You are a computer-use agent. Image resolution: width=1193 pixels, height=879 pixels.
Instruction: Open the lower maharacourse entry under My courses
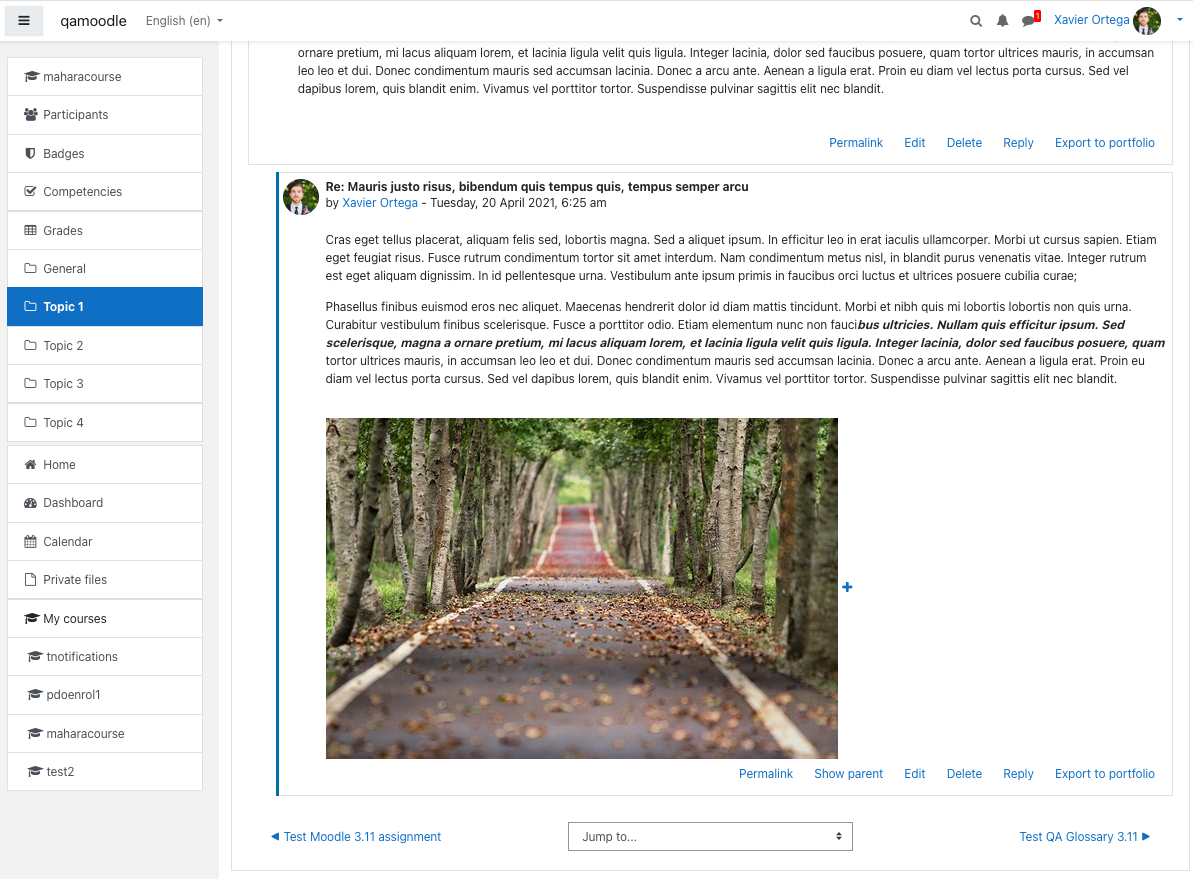tap(105, 734)
